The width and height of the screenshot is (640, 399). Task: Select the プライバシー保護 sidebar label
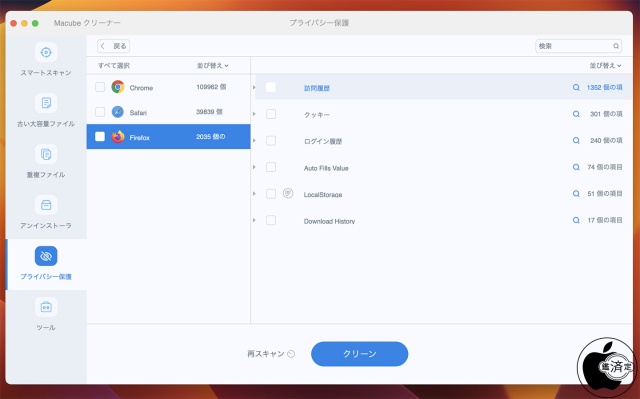[x=46, y=277]
